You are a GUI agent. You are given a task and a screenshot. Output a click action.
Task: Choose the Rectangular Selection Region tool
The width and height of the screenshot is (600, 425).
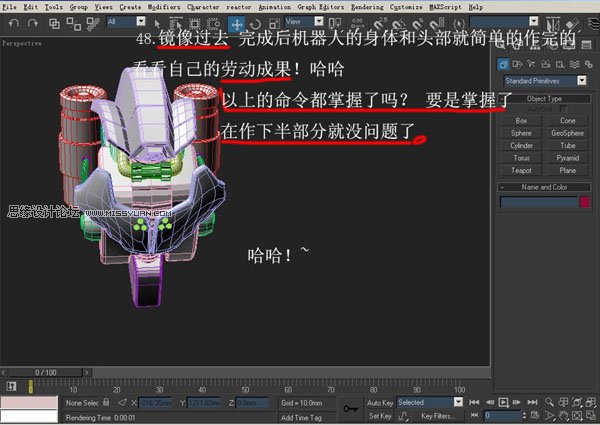tap(195, 24)
